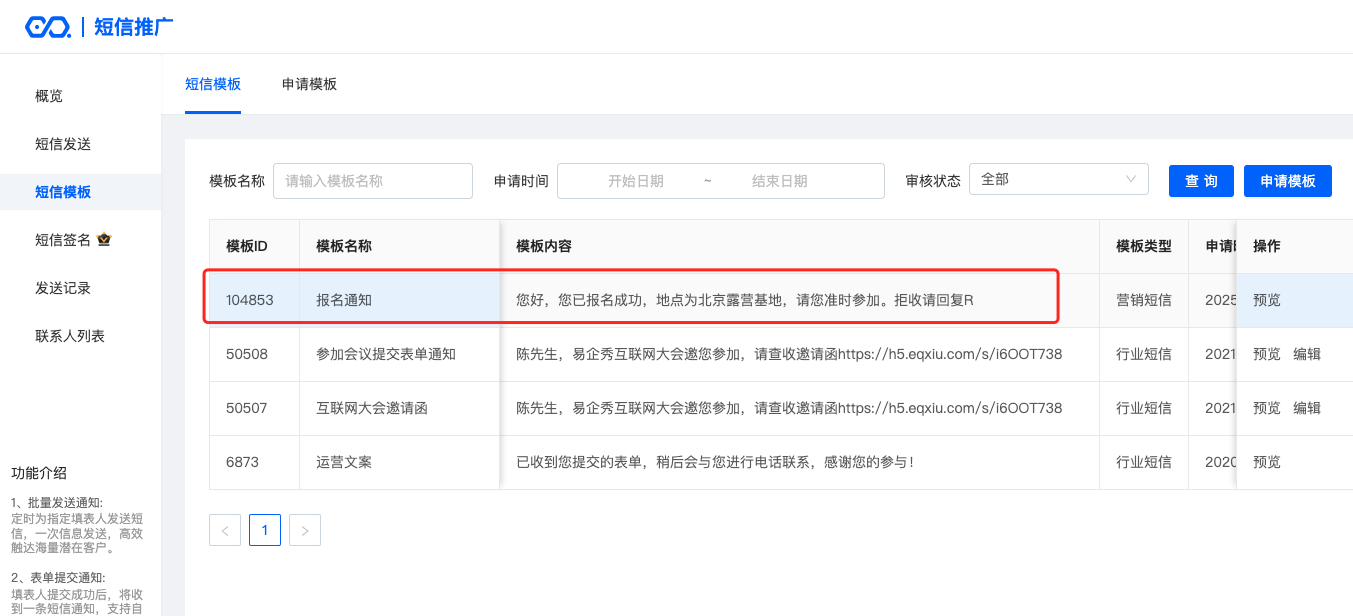Preview the 报名通知 template

click(1266, 300)
